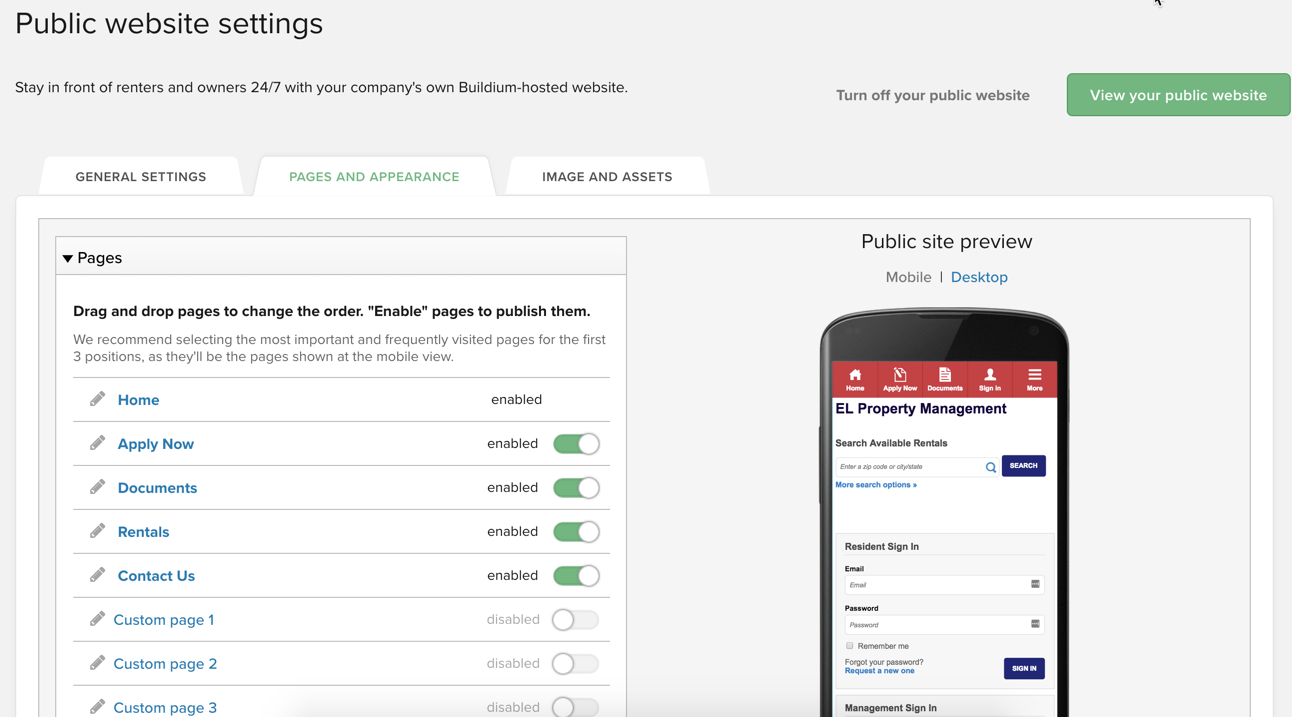The height and width of the screenshot is (717, 1292).
Task: Turn off the Documents page toggle
Action: coord(576,487)
